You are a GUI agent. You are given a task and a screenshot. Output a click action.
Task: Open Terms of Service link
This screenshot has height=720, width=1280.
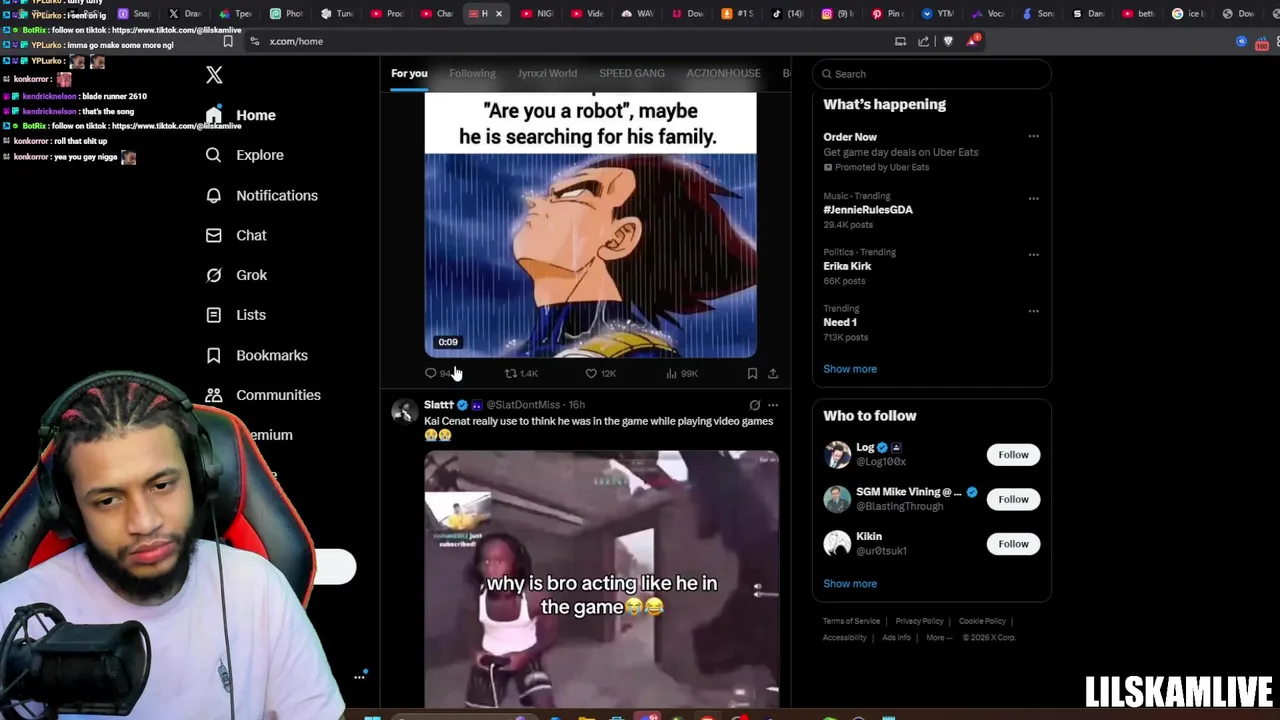click(851, 621)
